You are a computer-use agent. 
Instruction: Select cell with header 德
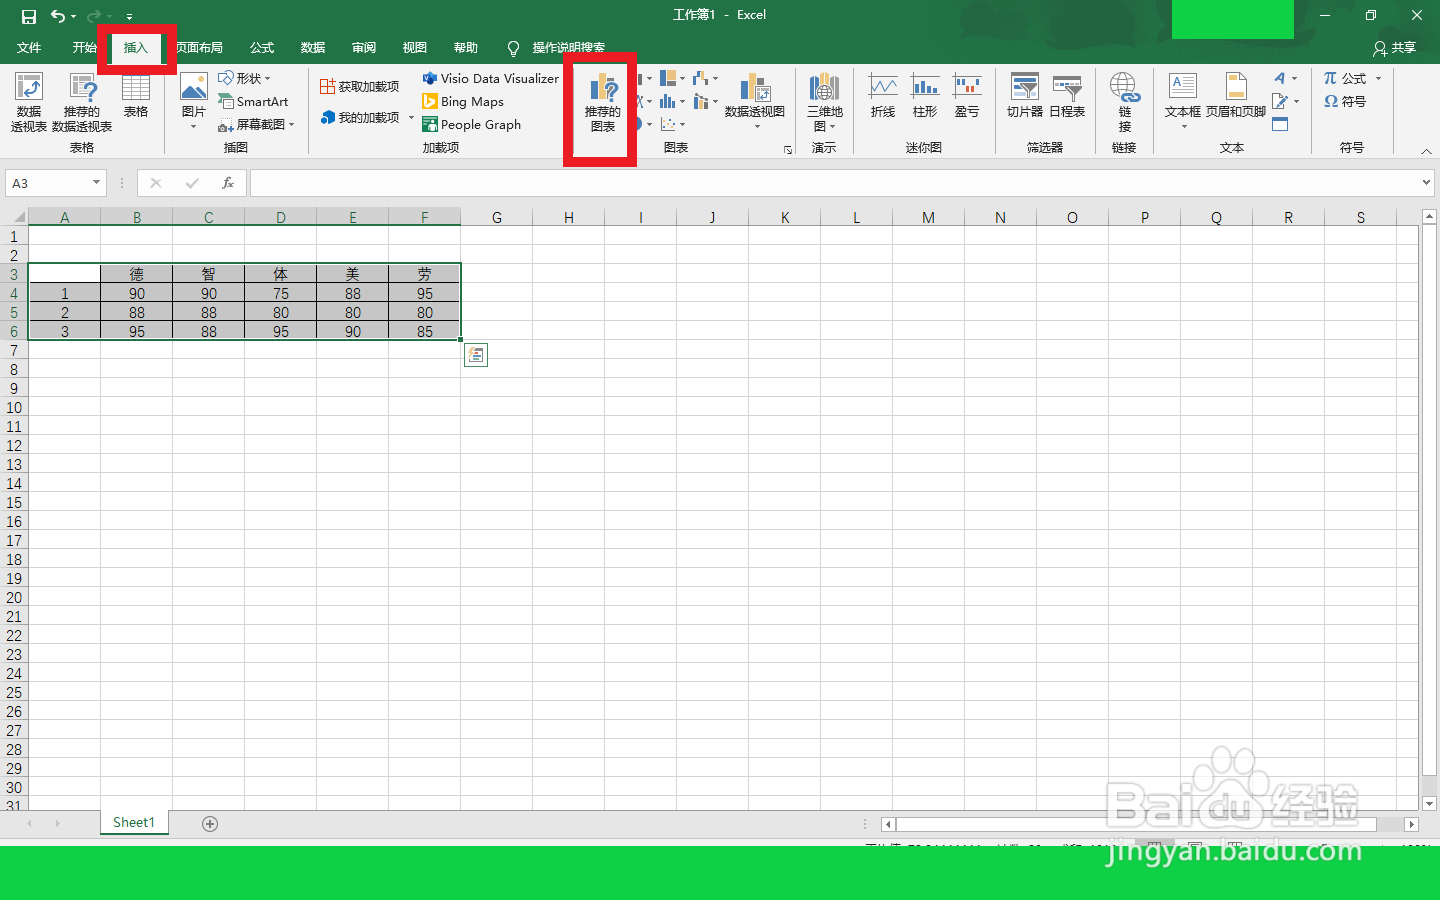(x=137, y=274)
